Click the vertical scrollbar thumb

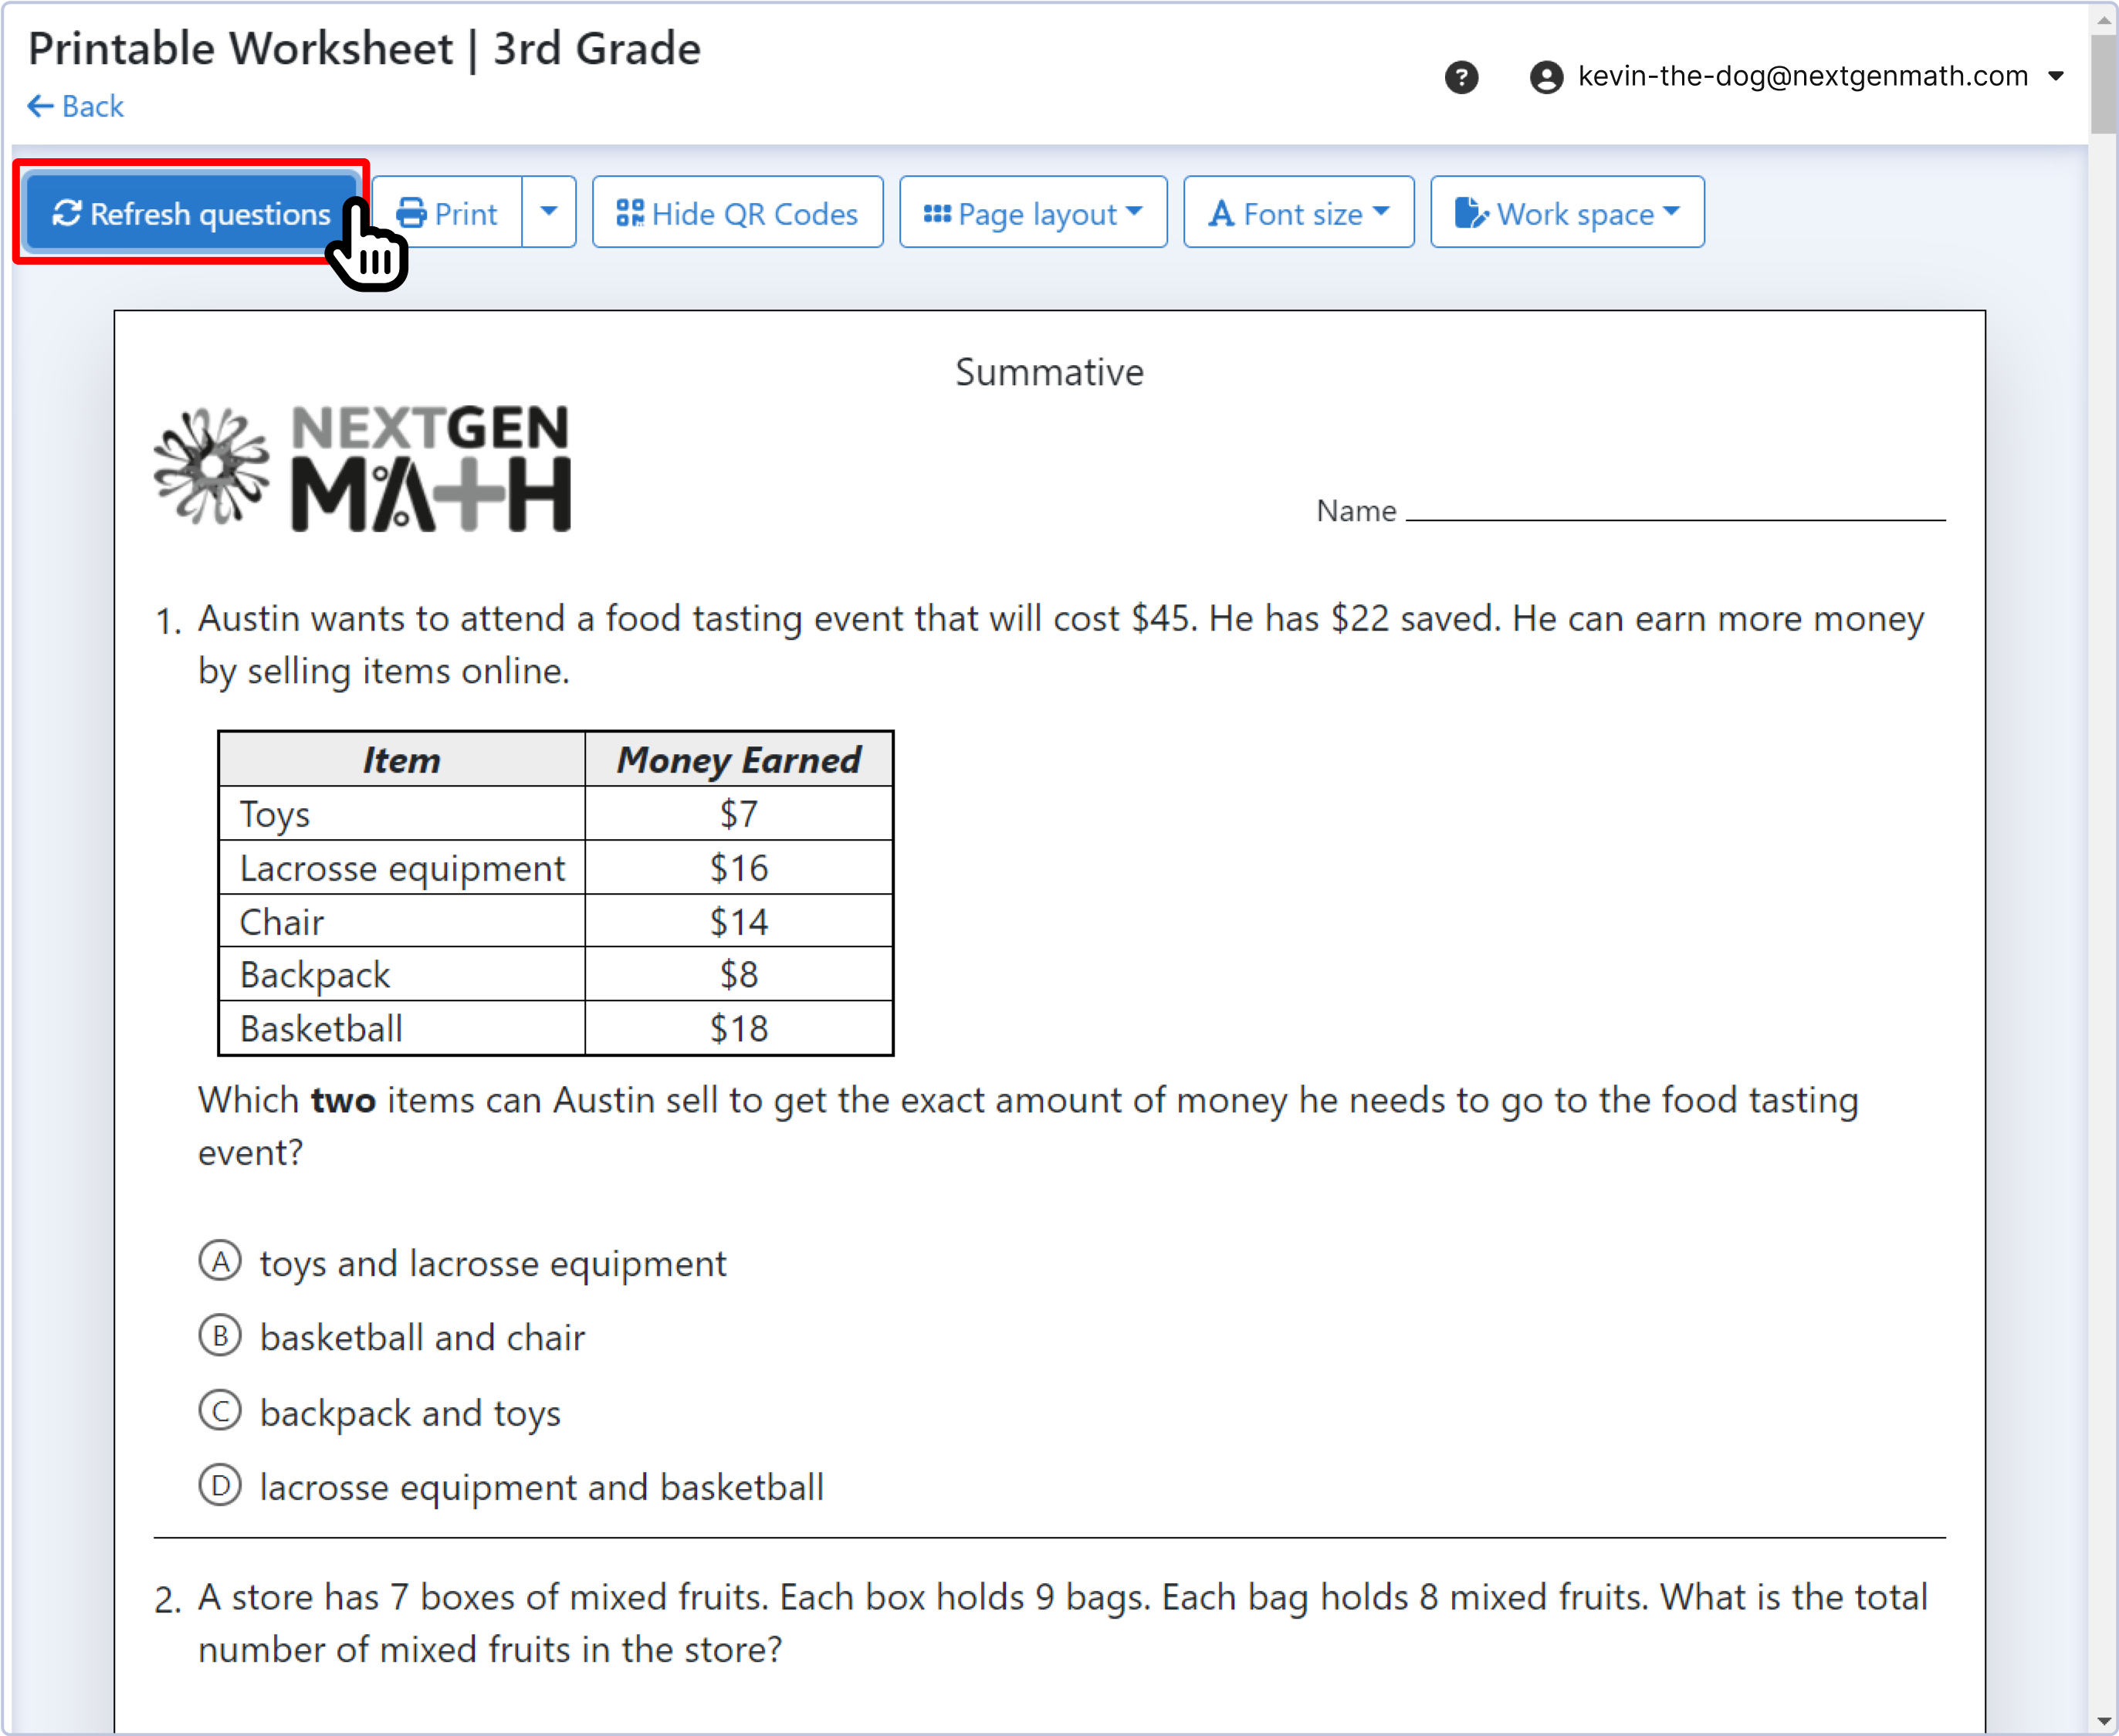(x=2103, y=84)
